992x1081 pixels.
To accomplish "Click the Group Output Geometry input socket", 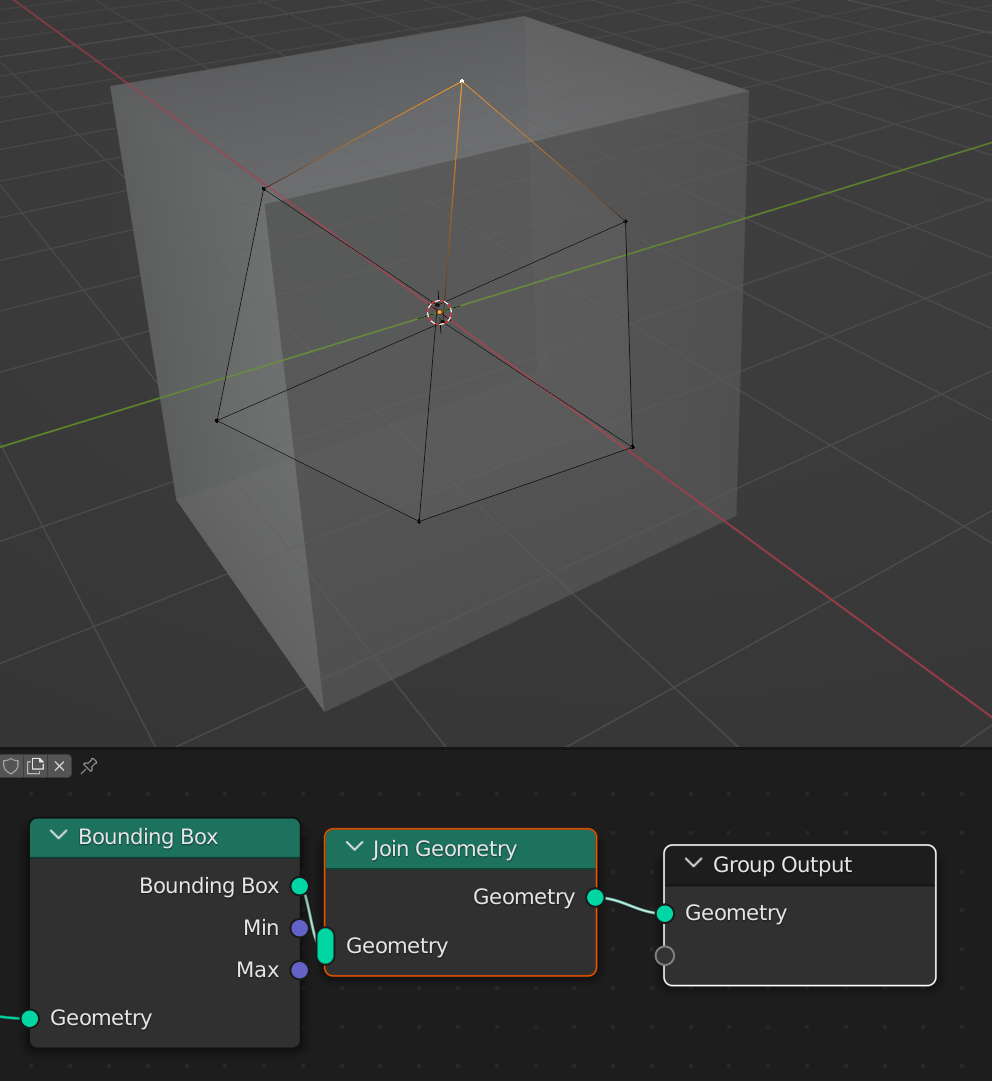I will click(665, 913).
